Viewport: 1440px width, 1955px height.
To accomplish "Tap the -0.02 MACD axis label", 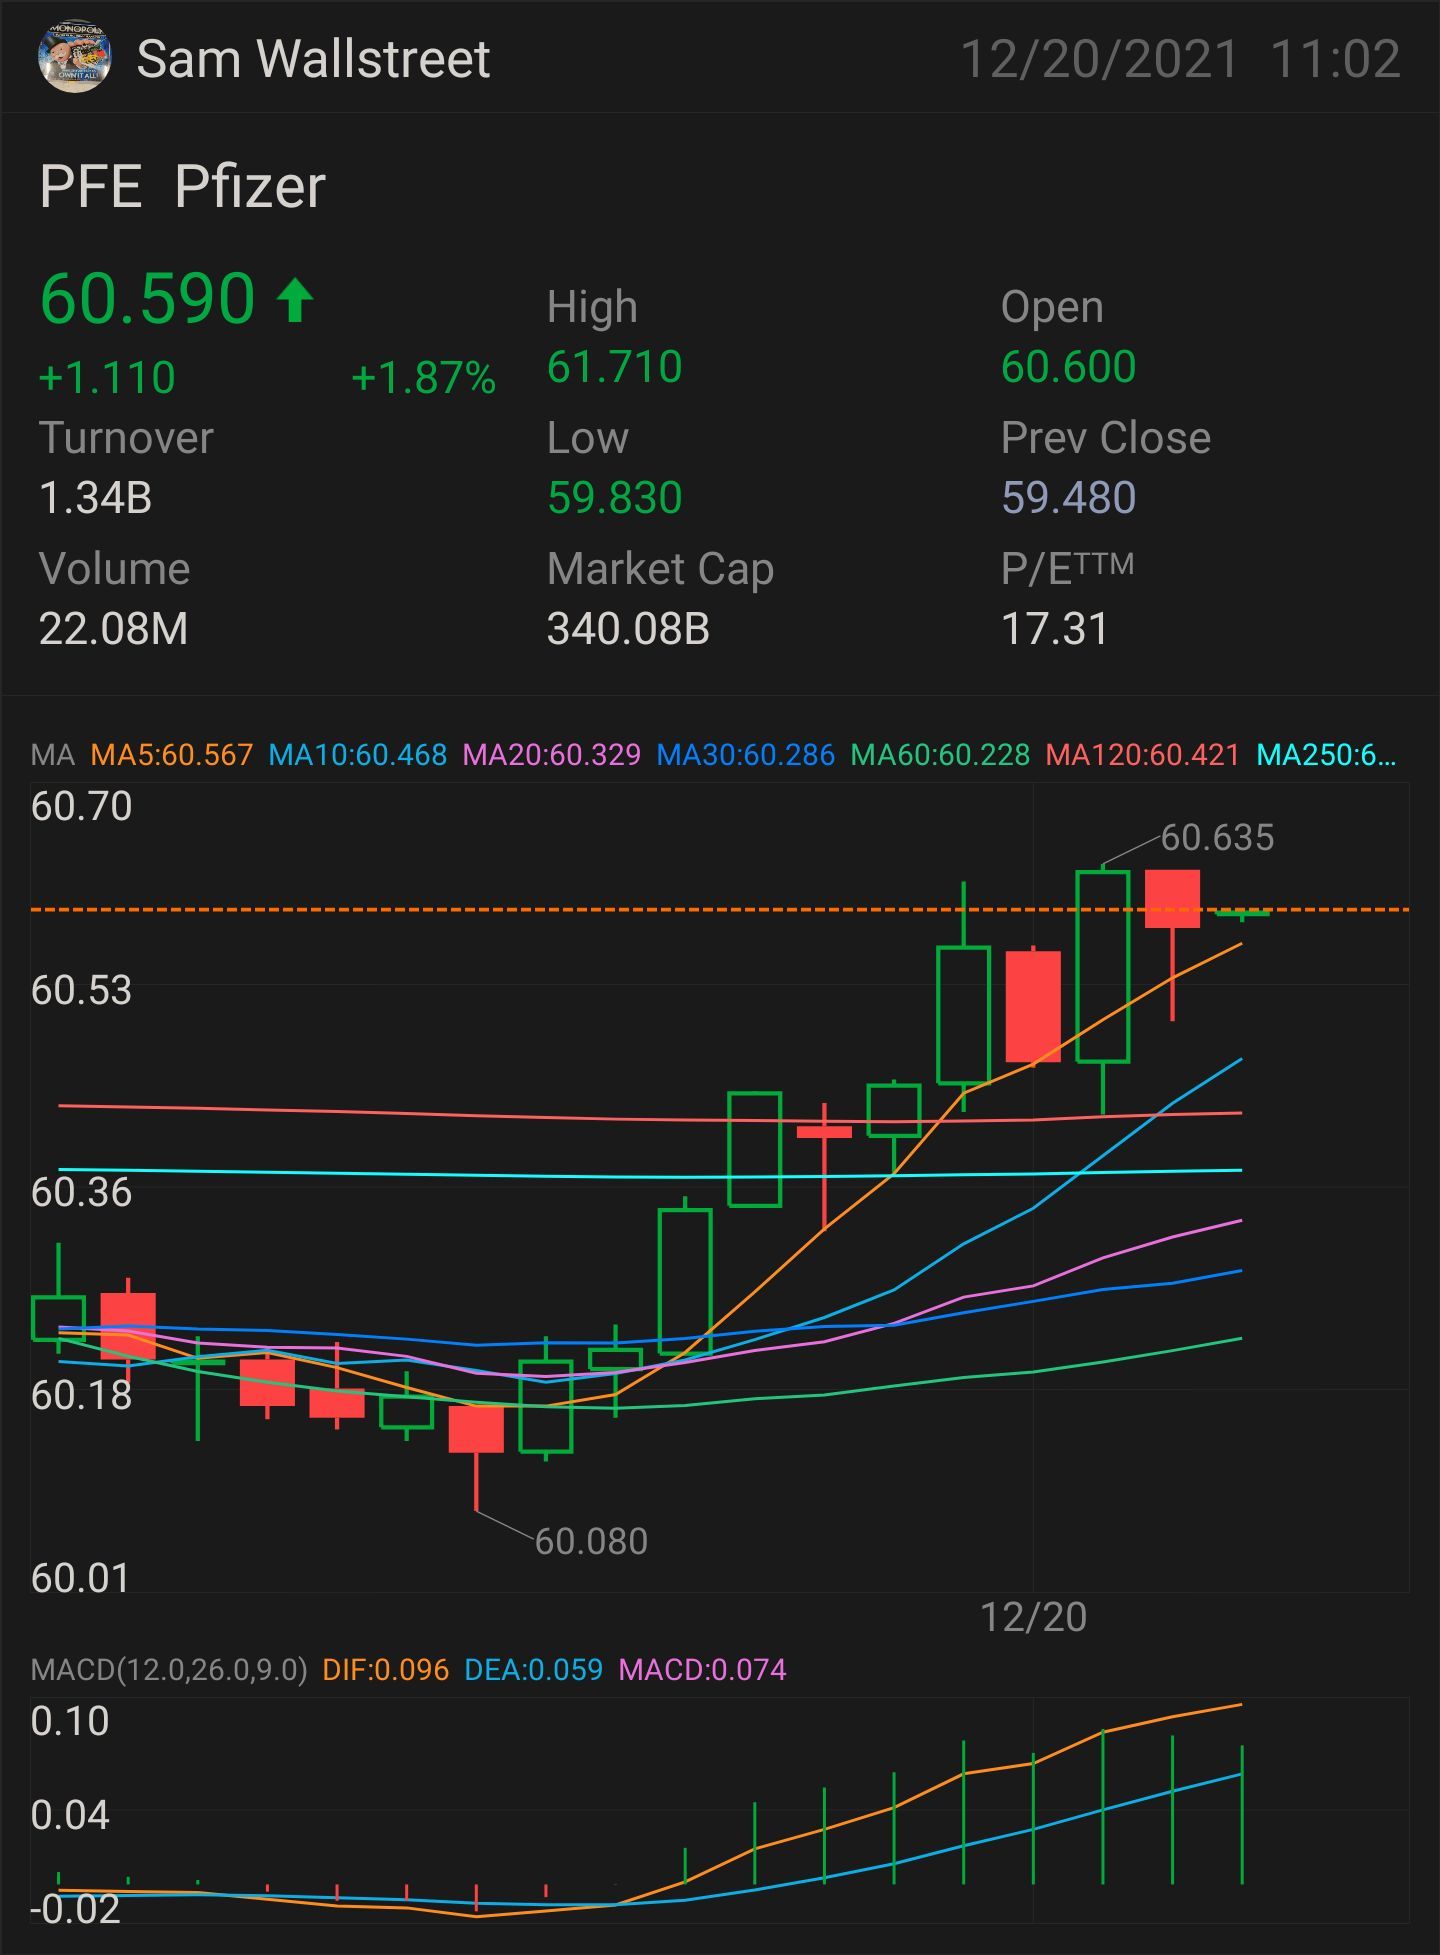I will [76, 1909].
